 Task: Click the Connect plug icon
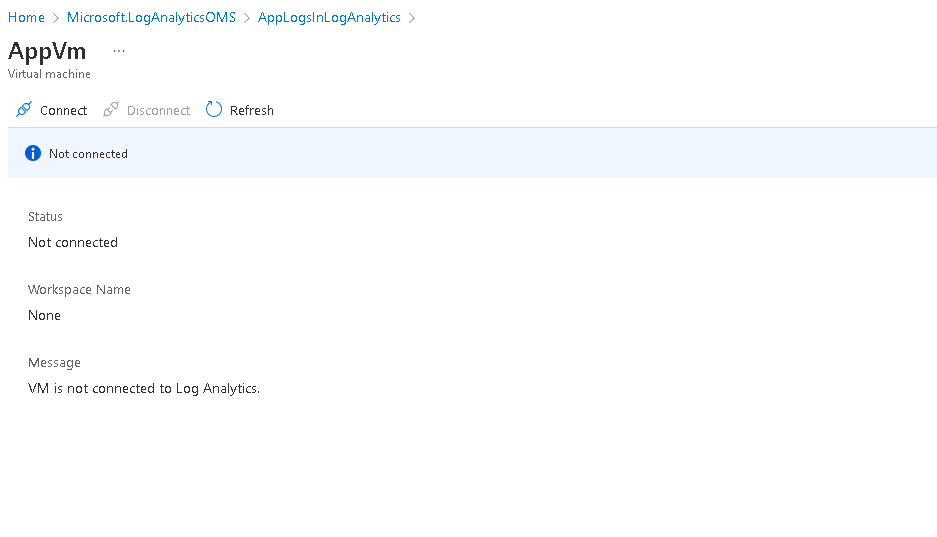(24, 110)
